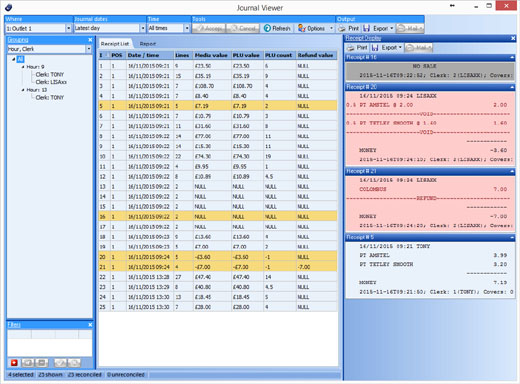Collapse the All tree node
520x384 pixels.
tap(13, 59)
